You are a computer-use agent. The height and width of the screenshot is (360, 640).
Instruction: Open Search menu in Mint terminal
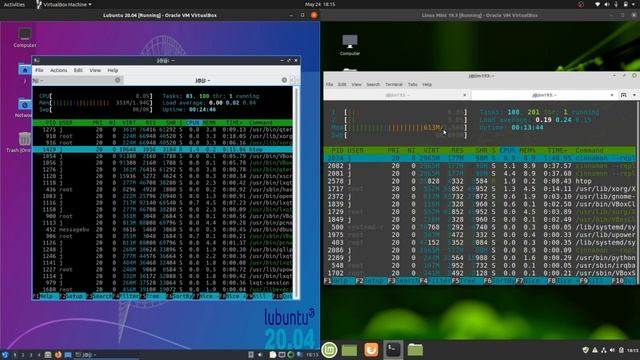[373, 84]
